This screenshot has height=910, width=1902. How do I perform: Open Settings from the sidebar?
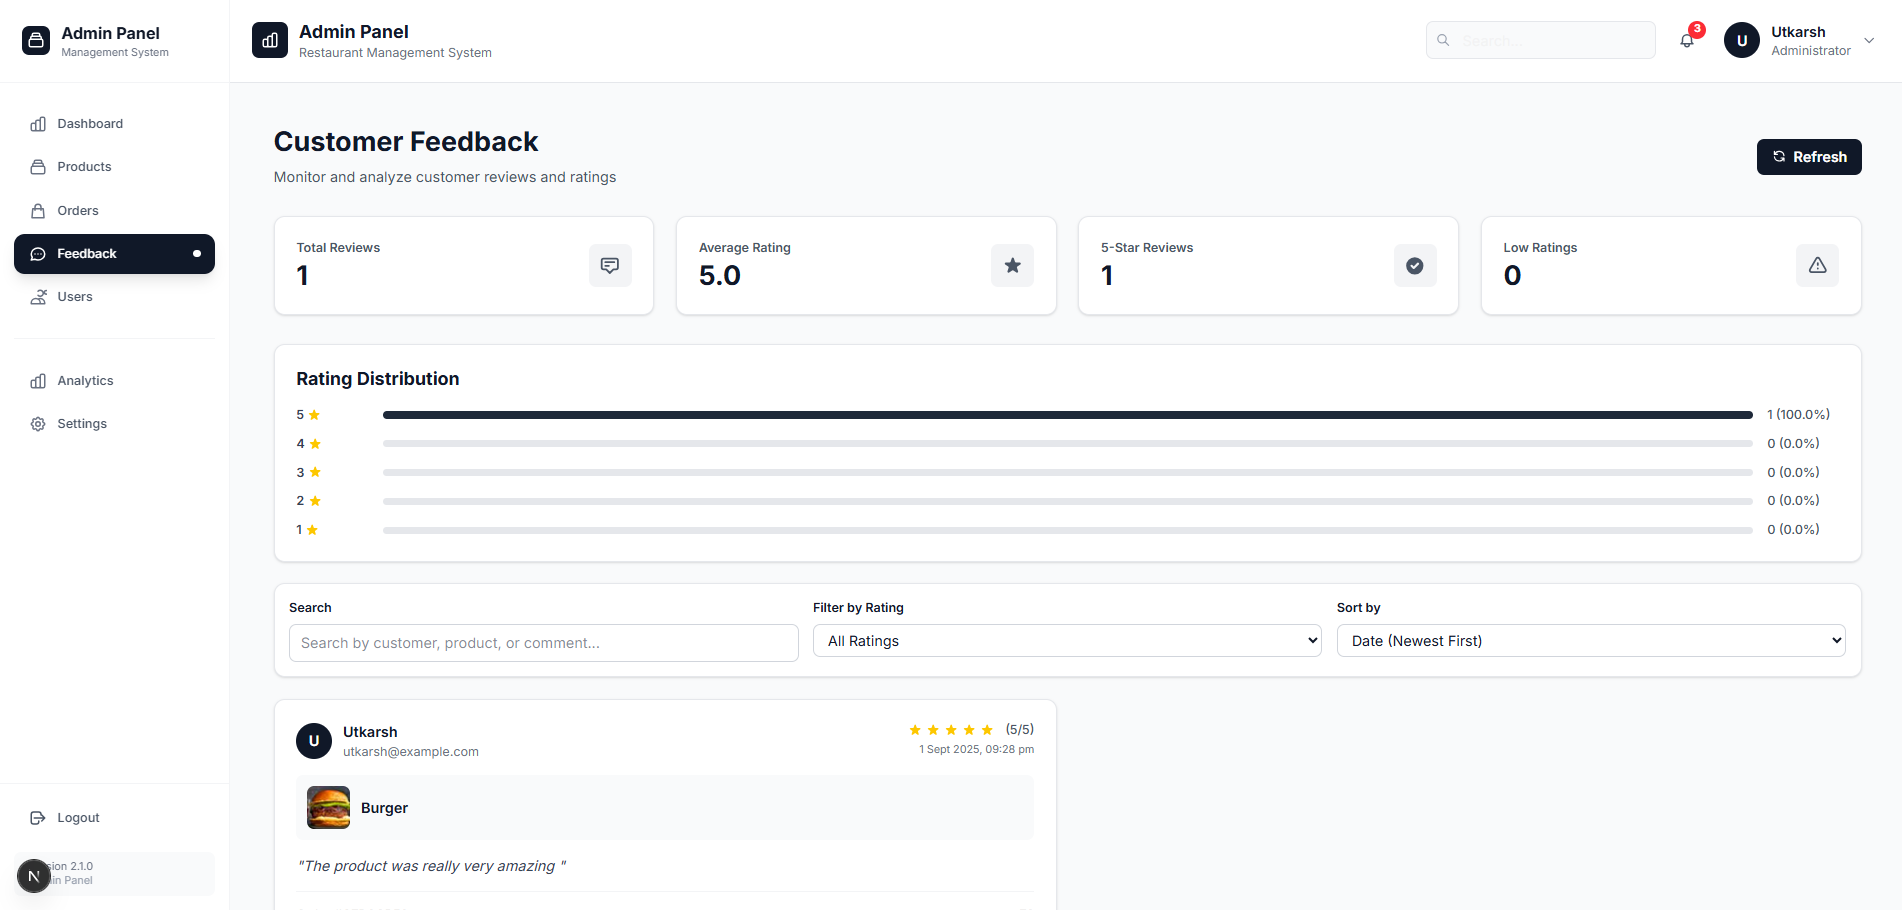pyautogui.click(x=82, y=424)
